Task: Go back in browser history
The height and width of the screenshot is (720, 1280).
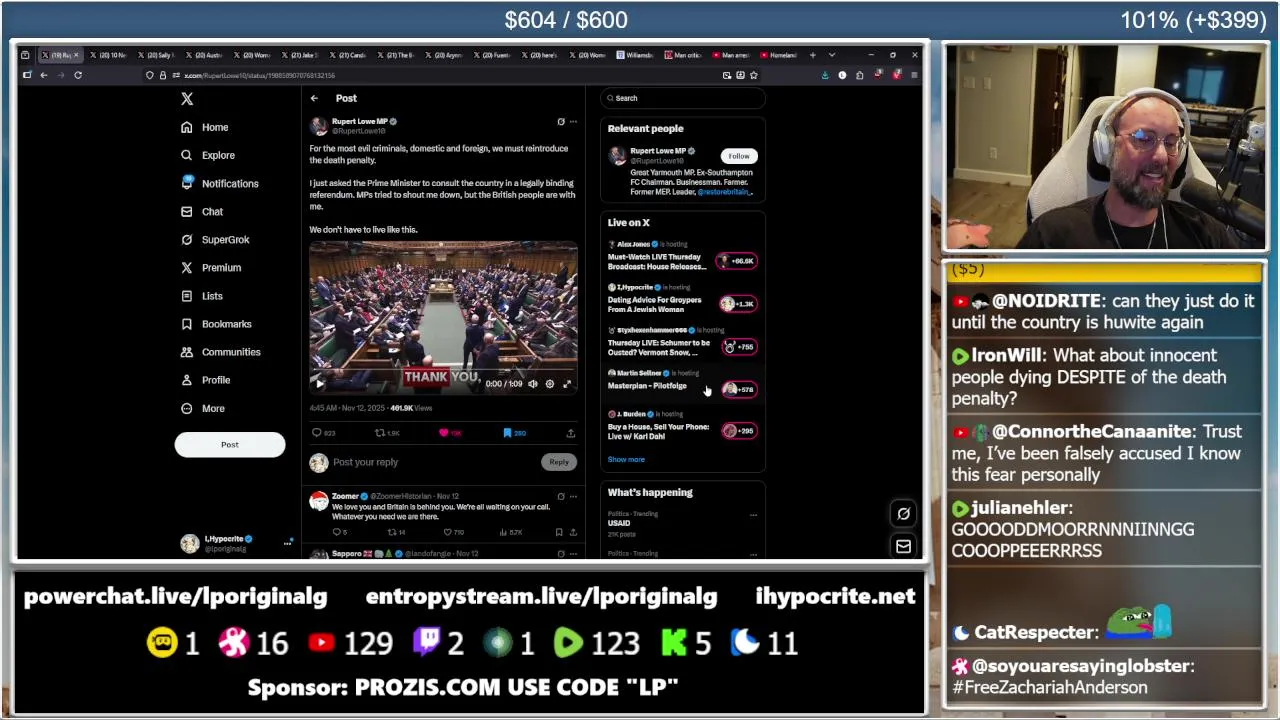Action: tap(44, 75)
